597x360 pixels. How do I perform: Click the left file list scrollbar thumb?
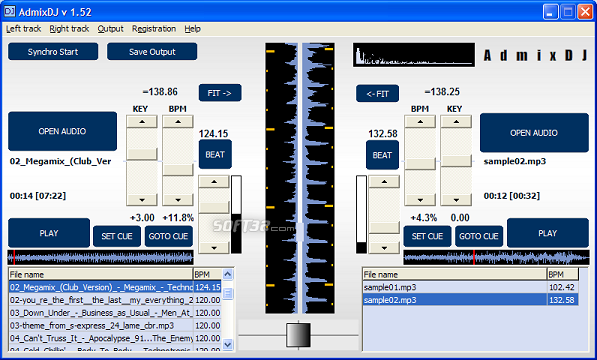pyautogui.click(x=228, y=293)
